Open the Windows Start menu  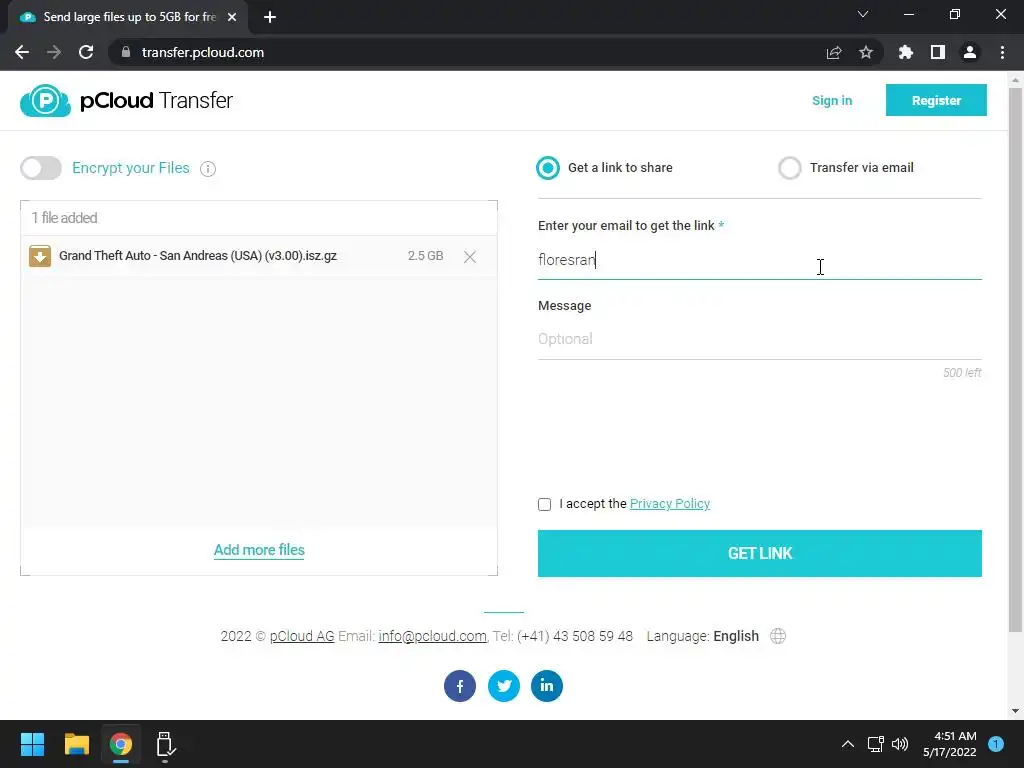click(32, 744)
